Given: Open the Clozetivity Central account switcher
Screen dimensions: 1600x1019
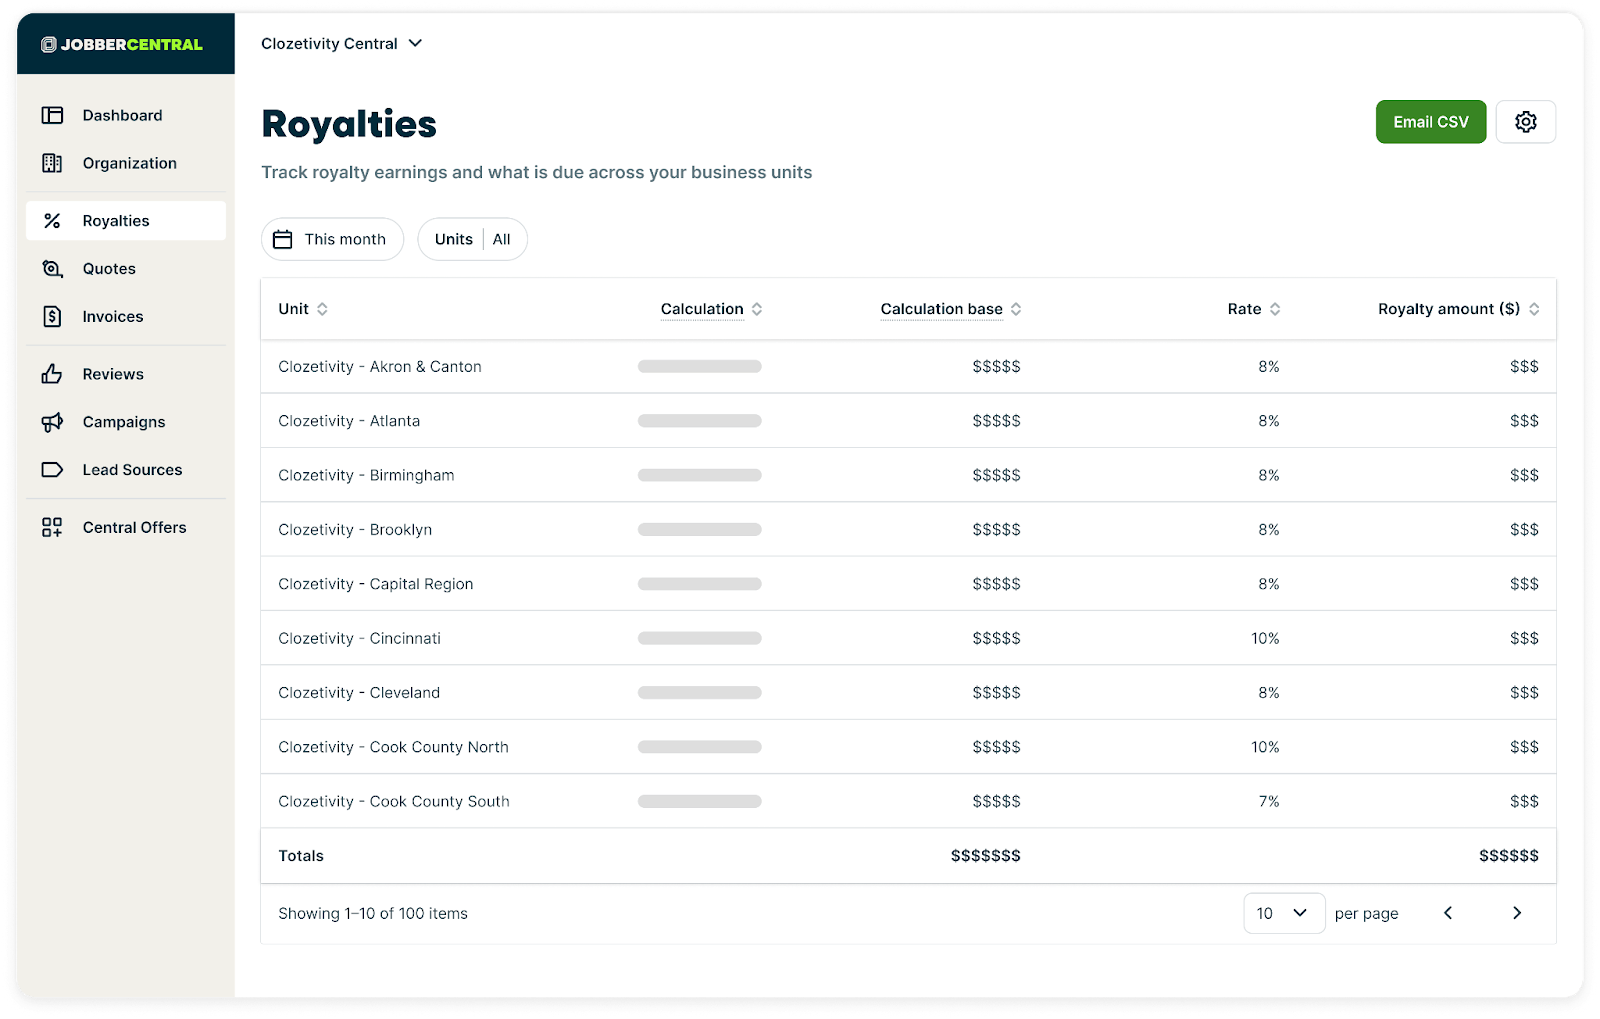Looking at the screenshot, I should tap(341, 43).
